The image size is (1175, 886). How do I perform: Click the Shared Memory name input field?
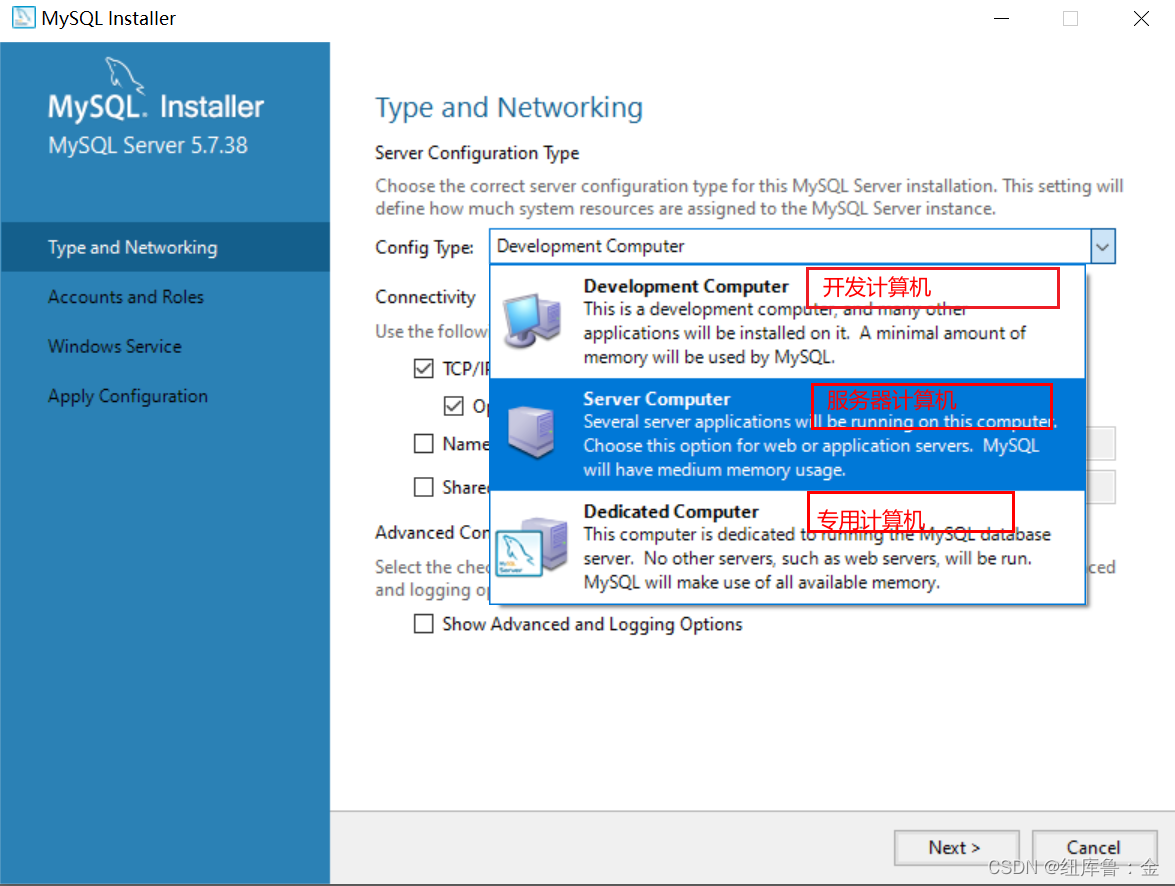click(1100, 487)
